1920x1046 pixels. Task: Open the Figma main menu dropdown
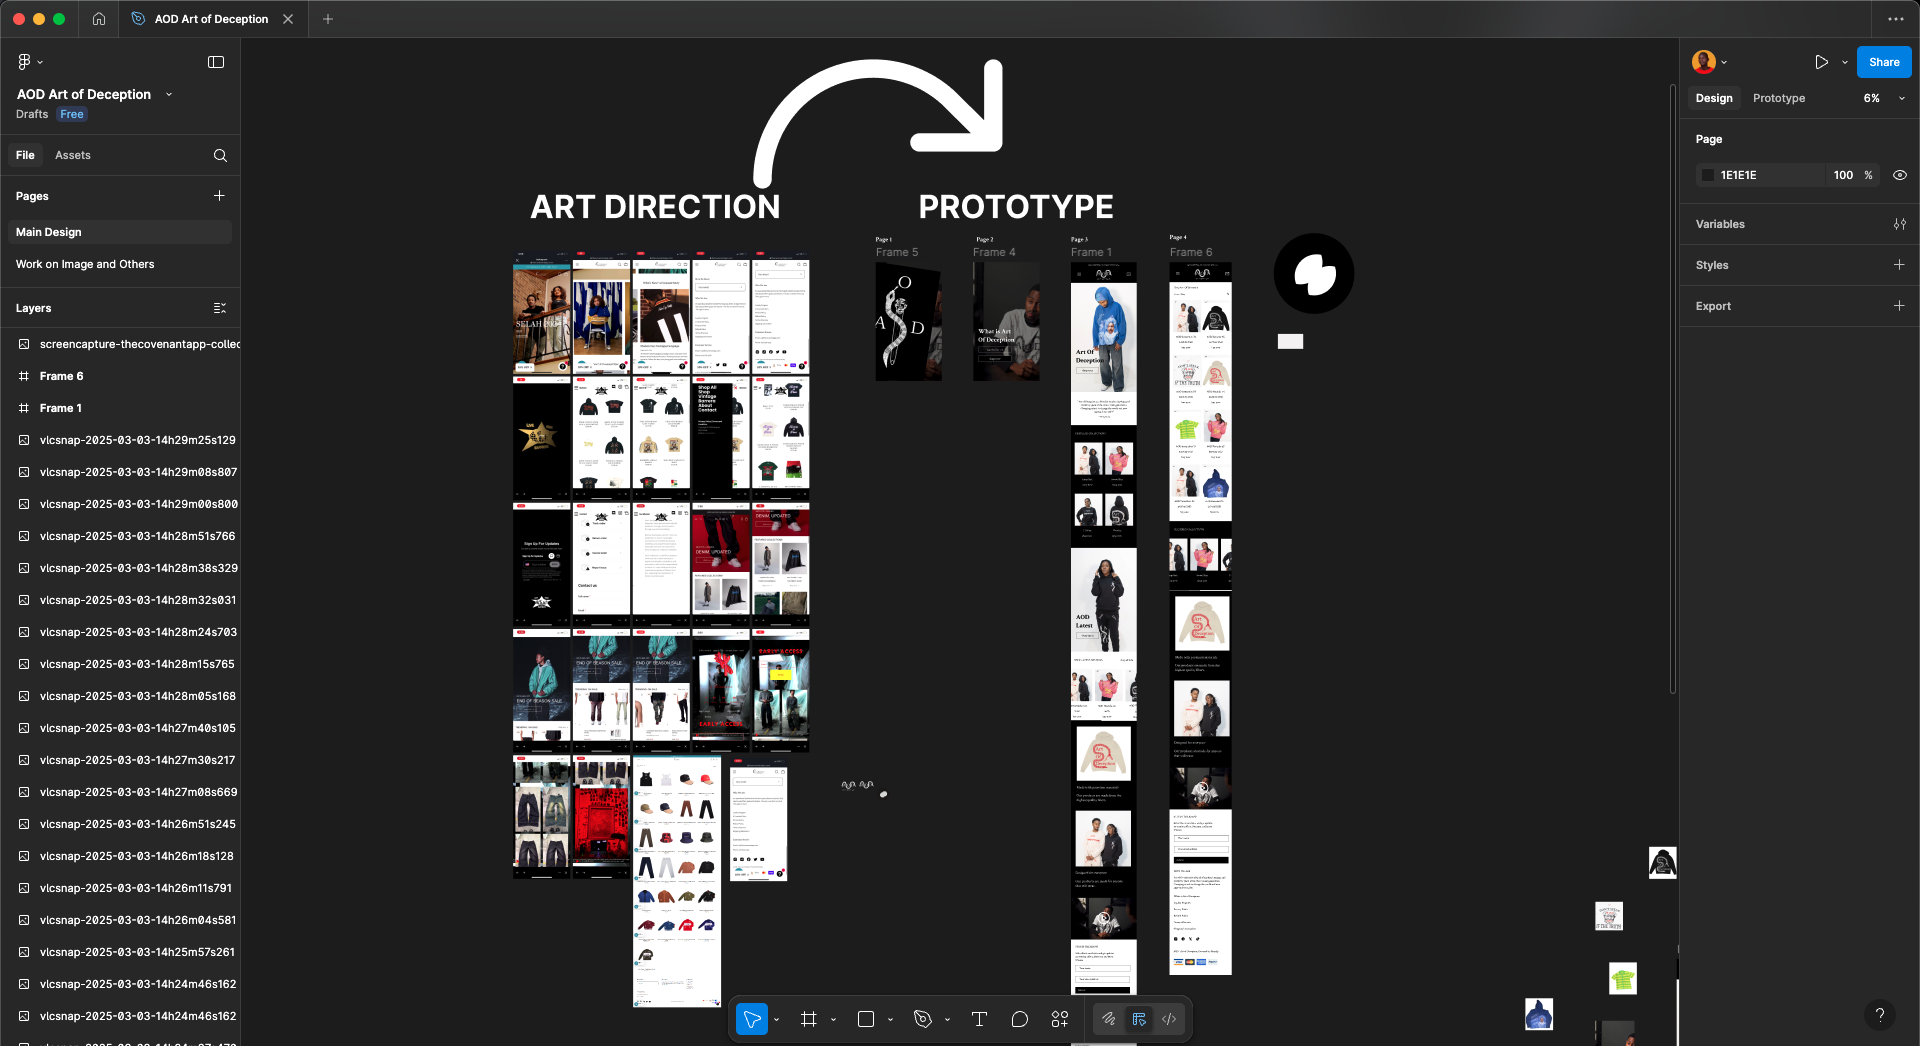pyautogui.click(x=30, y=62)
